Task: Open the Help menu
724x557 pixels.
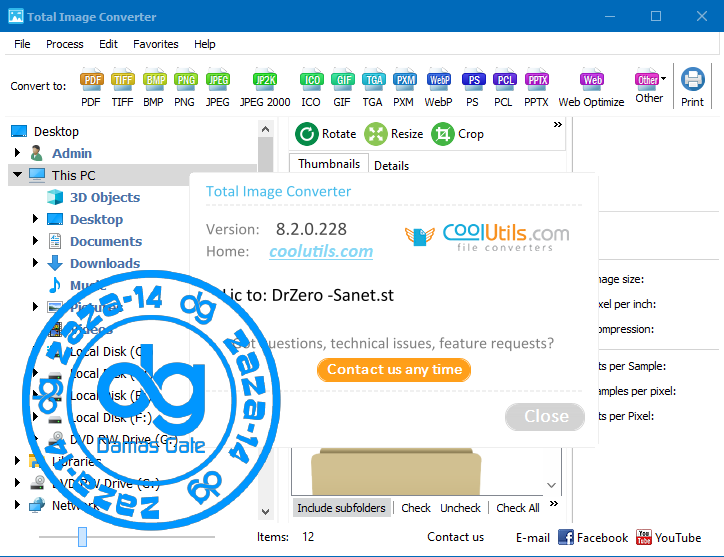Action: pyautogui.click(x=205, y=44)
